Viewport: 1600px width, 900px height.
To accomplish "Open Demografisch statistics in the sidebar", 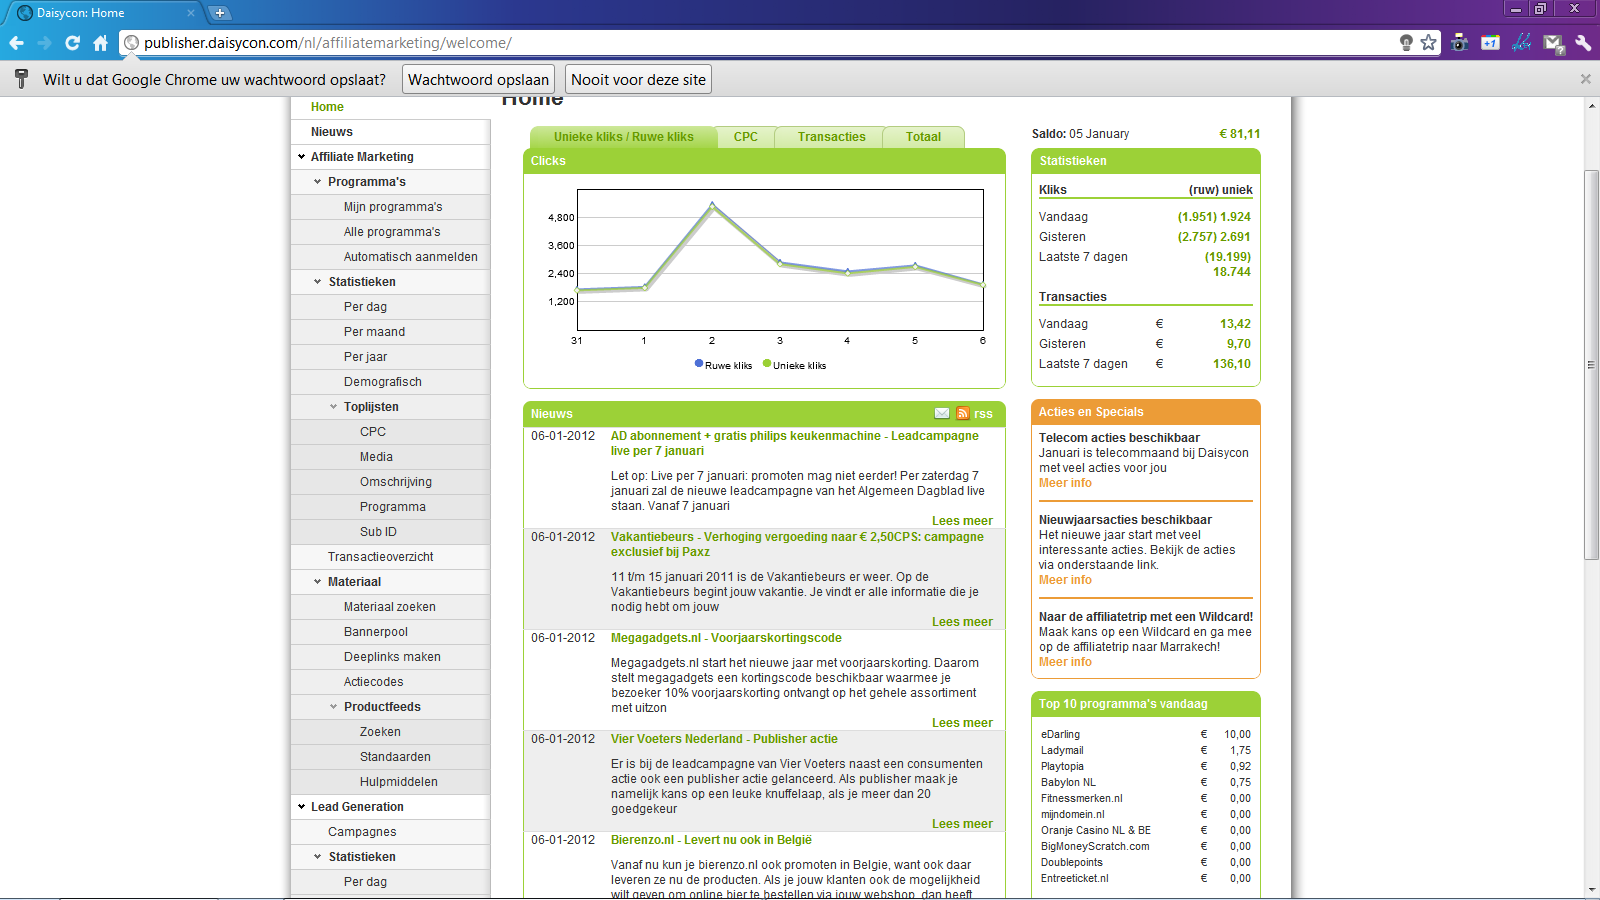I will (382, 382).
